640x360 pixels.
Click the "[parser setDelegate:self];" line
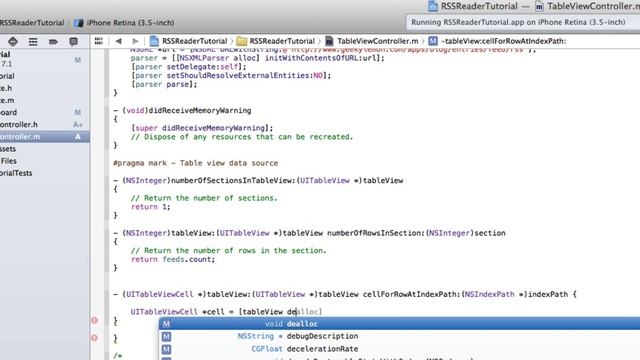pyautogui.click(x=189, y=67)
